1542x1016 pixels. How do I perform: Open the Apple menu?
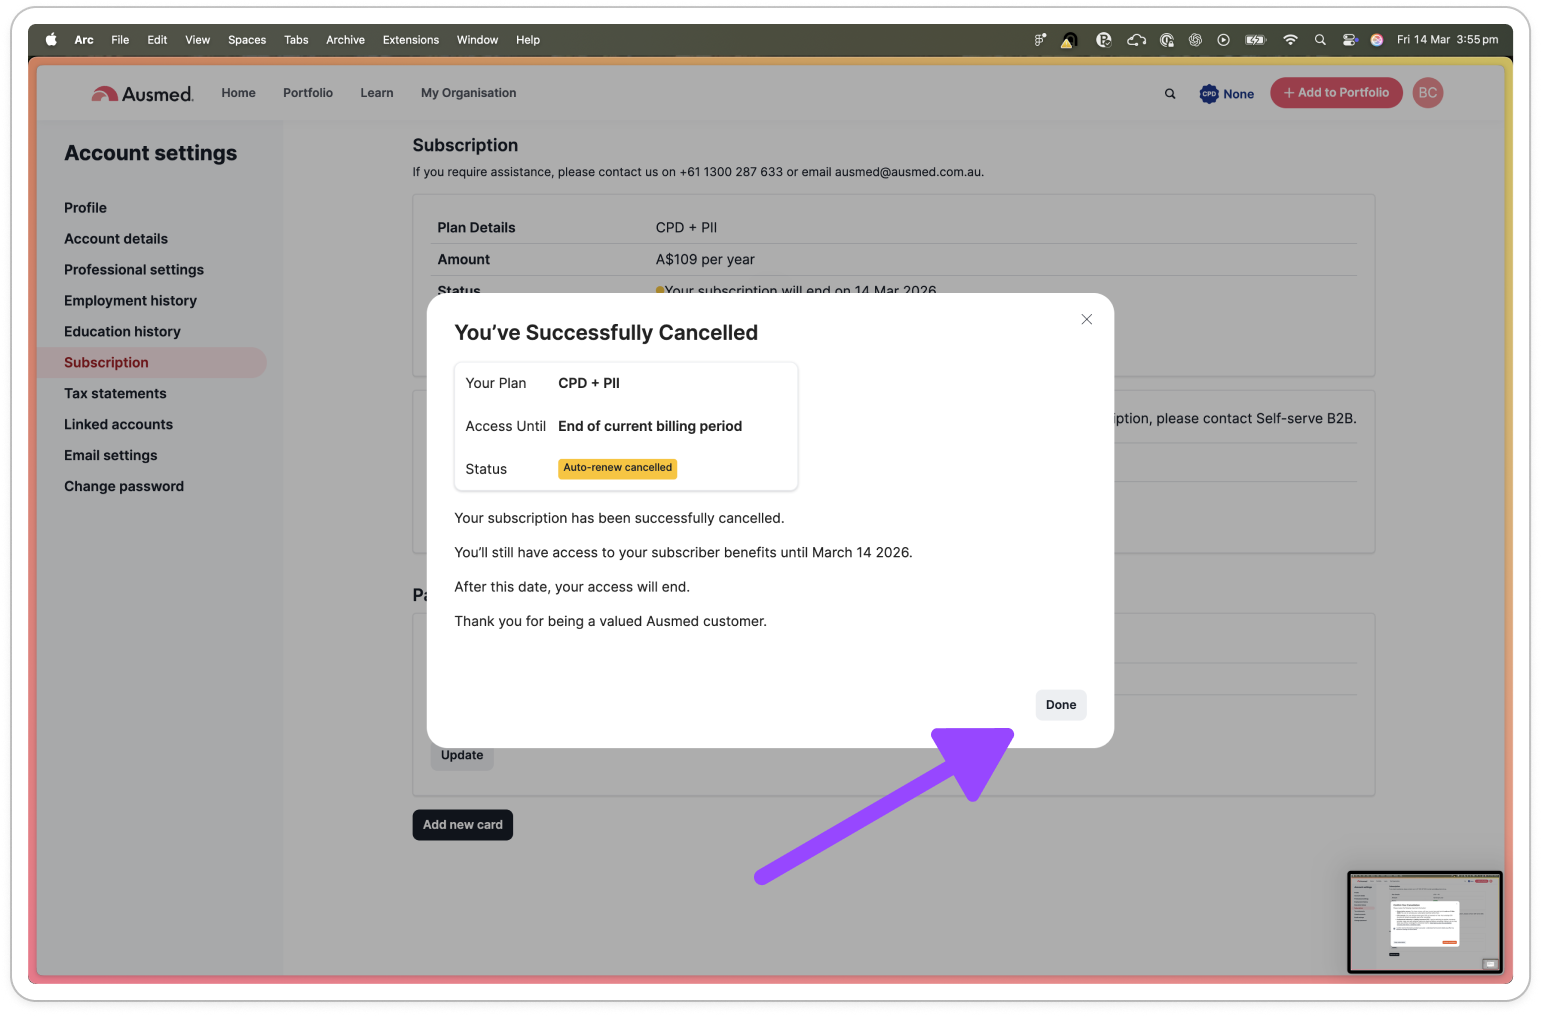point(51,40)
